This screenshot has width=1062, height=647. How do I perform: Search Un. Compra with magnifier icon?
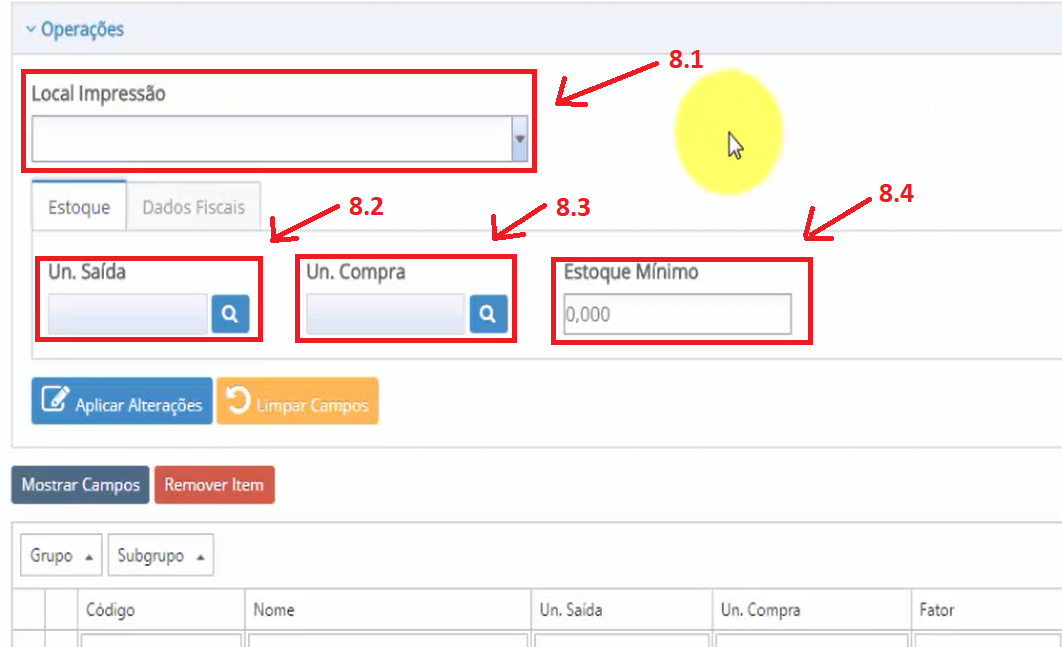pyautogui.click(x=488, y=314)
